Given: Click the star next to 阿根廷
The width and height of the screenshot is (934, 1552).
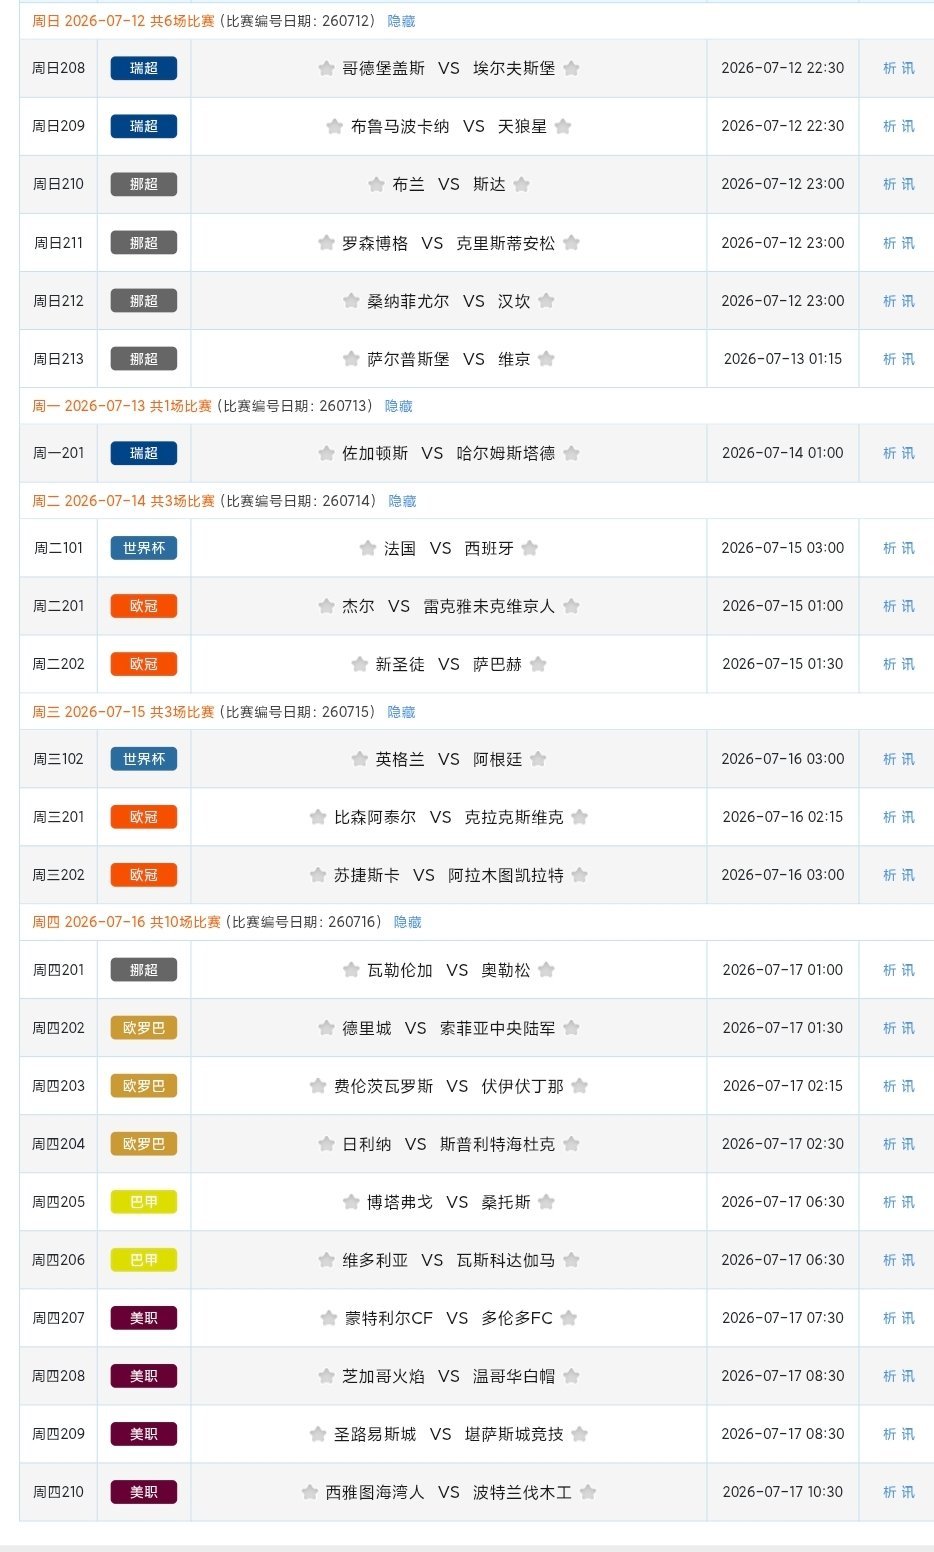Looking at the screenshot, I should [x=538, y=759].
